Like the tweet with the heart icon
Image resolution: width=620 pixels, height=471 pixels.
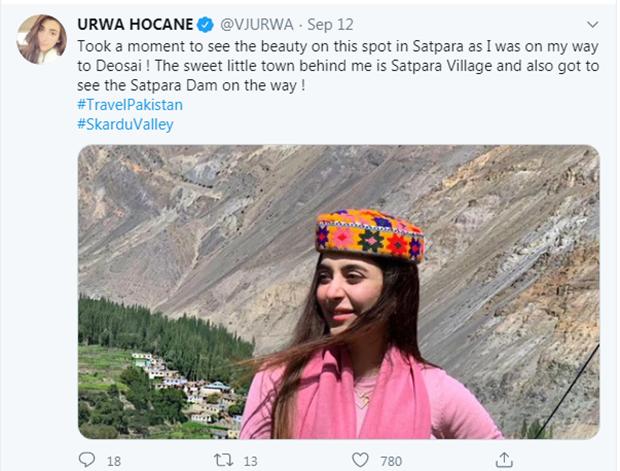(x=360, y=460)
